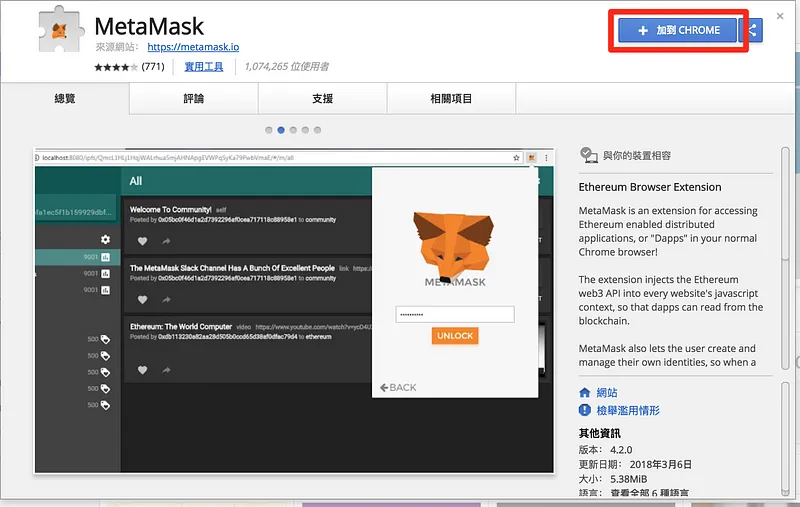Switch to the 評論 tab
The width and height of the screenshot is (800, 507).
pyautogui.click(x=193, y=98)
